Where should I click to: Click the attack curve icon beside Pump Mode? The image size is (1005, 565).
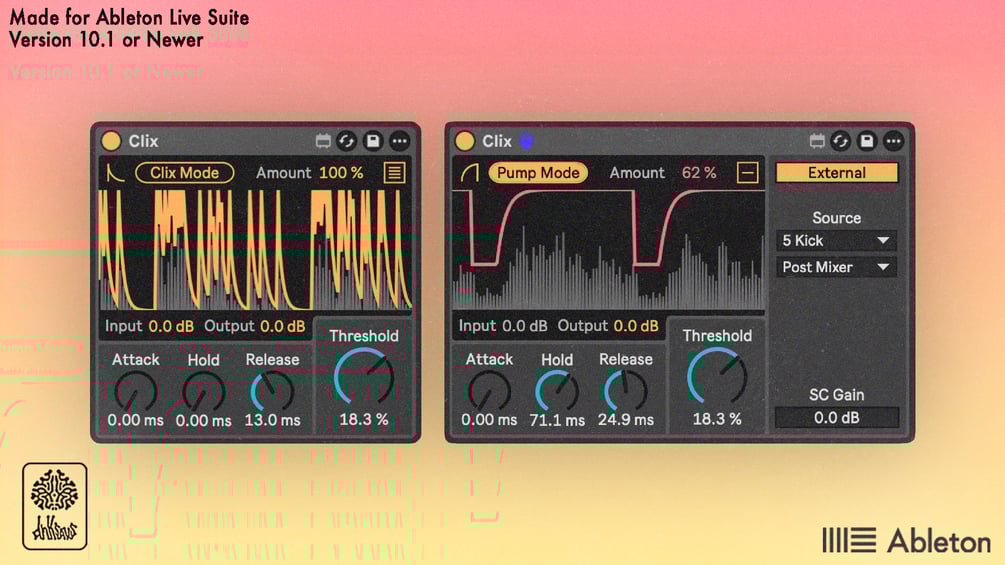[x=470, y=172]
